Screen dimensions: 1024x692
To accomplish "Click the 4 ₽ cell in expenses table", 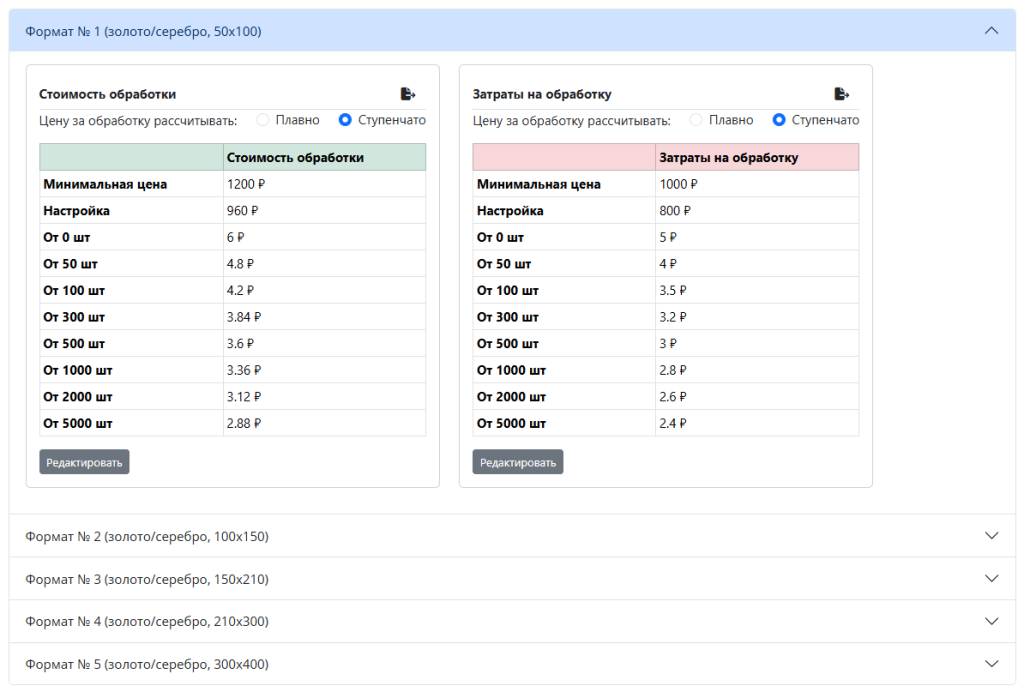I will click(x=757, y=264).
